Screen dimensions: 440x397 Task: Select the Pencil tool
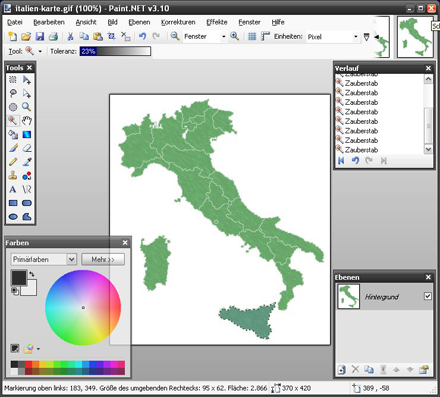pos(13,162)
